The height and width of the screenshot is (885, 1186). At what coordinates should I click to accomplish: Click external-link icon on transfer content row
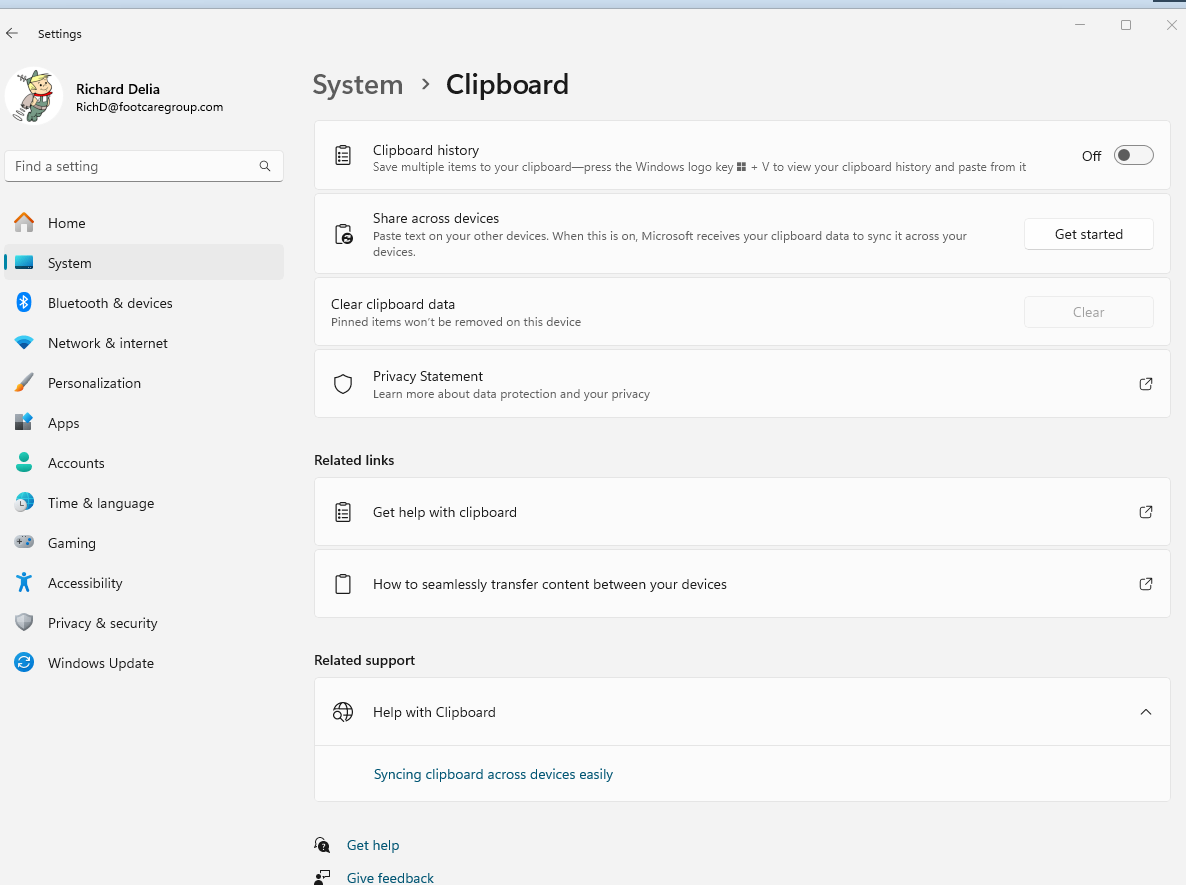click(x=1146, y=584)
